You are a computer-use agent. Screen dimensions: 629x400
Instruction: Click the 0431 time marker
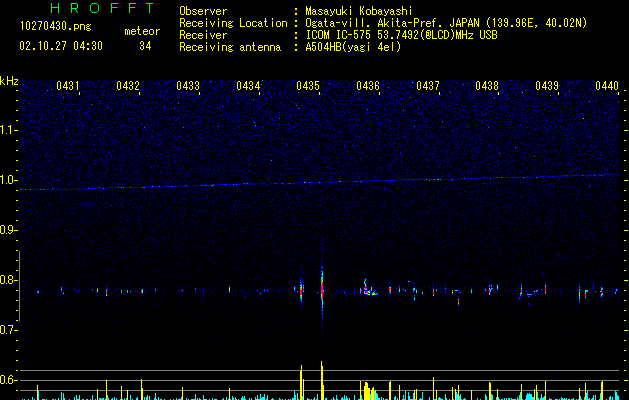pos(68,86)
